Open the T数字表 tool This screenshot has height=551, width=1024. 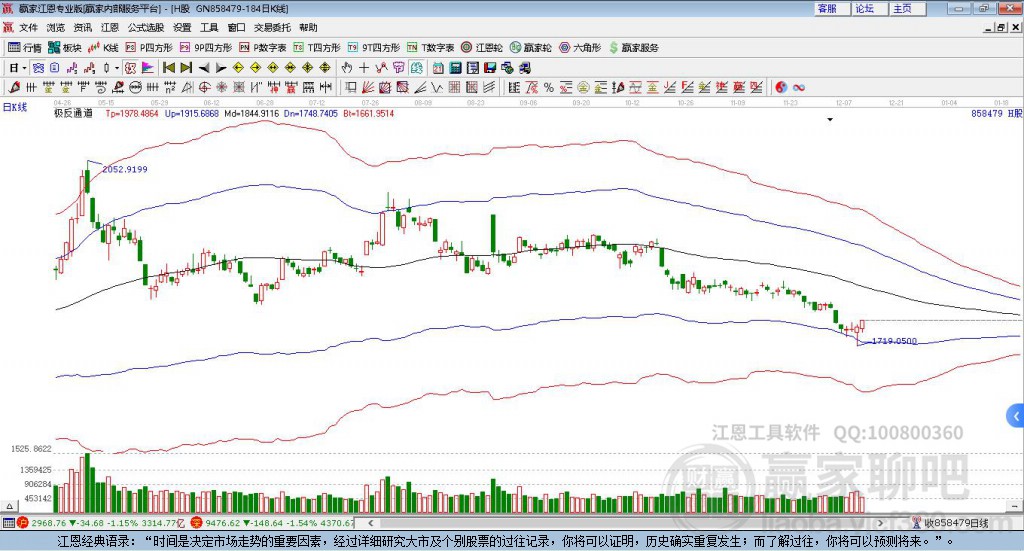430,48
